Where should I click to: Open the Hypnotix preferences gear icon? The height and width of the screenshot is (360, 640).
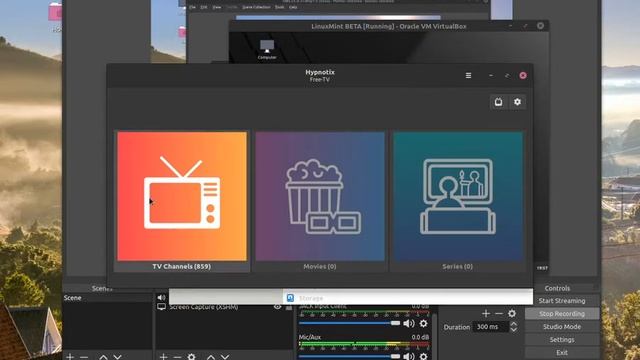517,102
